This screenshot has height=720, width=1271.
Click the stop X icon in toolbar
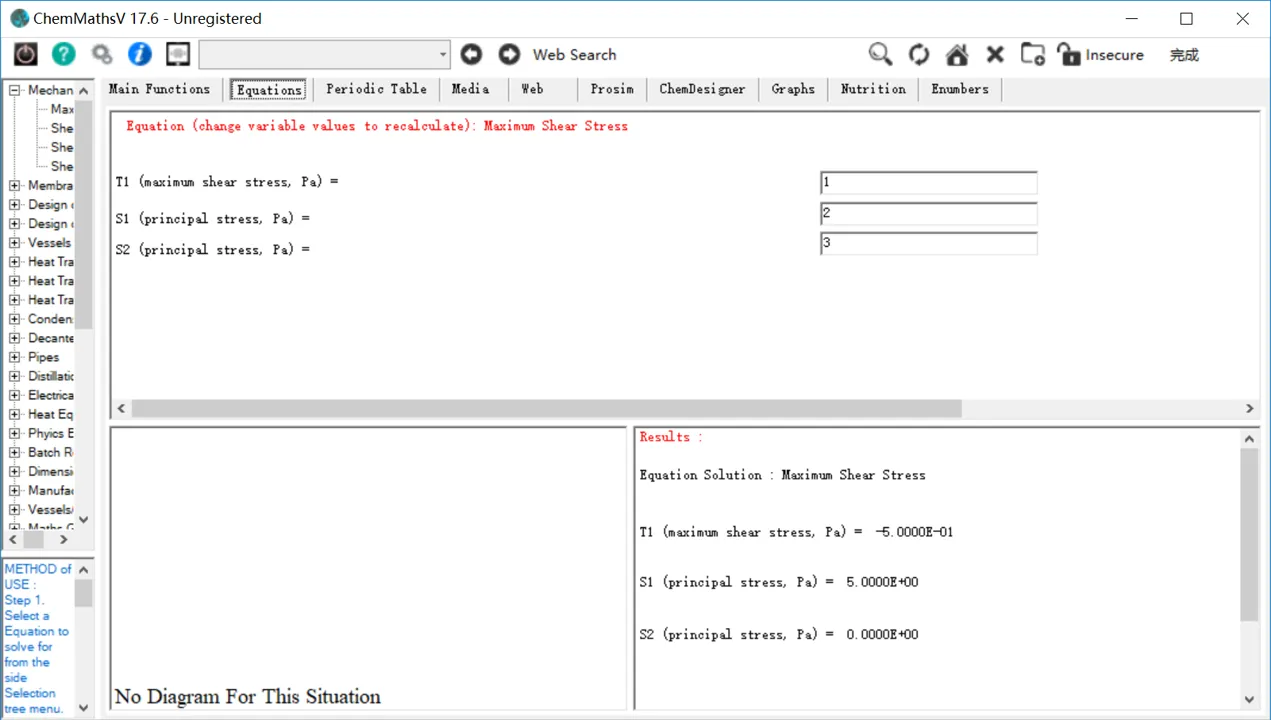tap(995, 54)
